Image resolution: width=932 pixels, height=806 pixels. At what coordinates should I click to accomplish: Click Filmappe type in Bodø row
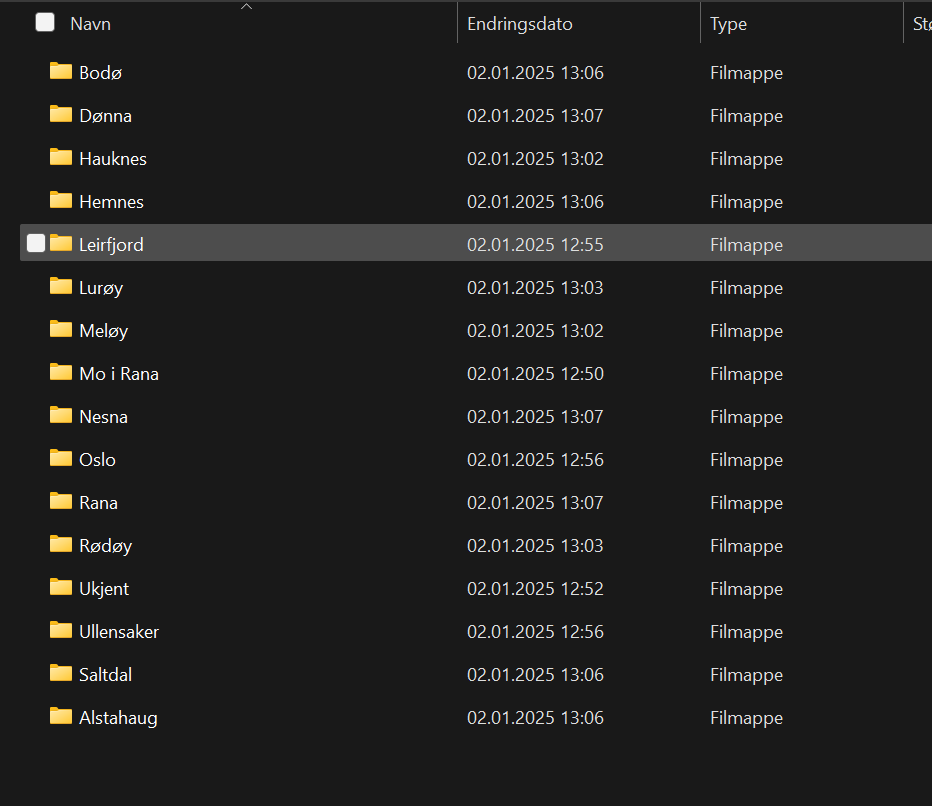pos(746,73)
